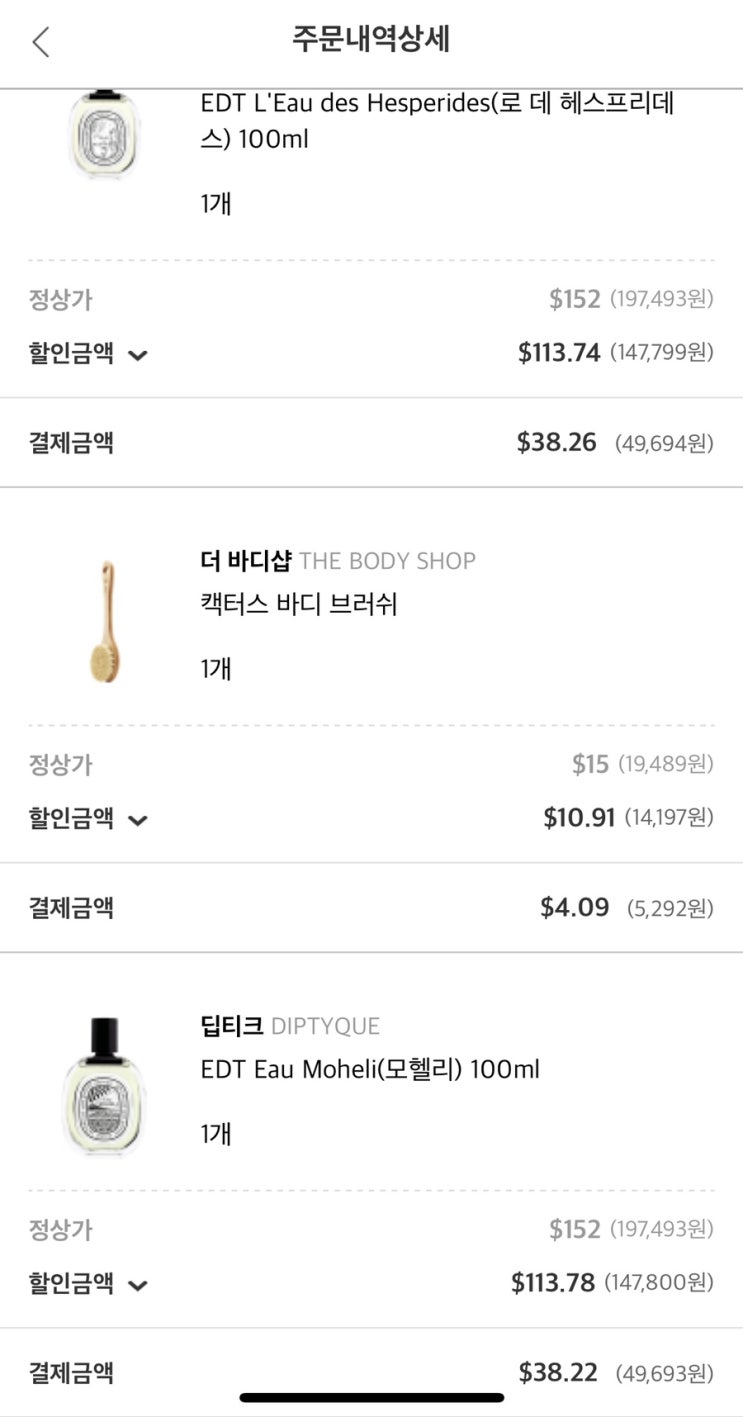Screen dimensions: 743x1417
Task: Tap the EDT L'Eau des Hesperides product title
Action: pos(436,120)
